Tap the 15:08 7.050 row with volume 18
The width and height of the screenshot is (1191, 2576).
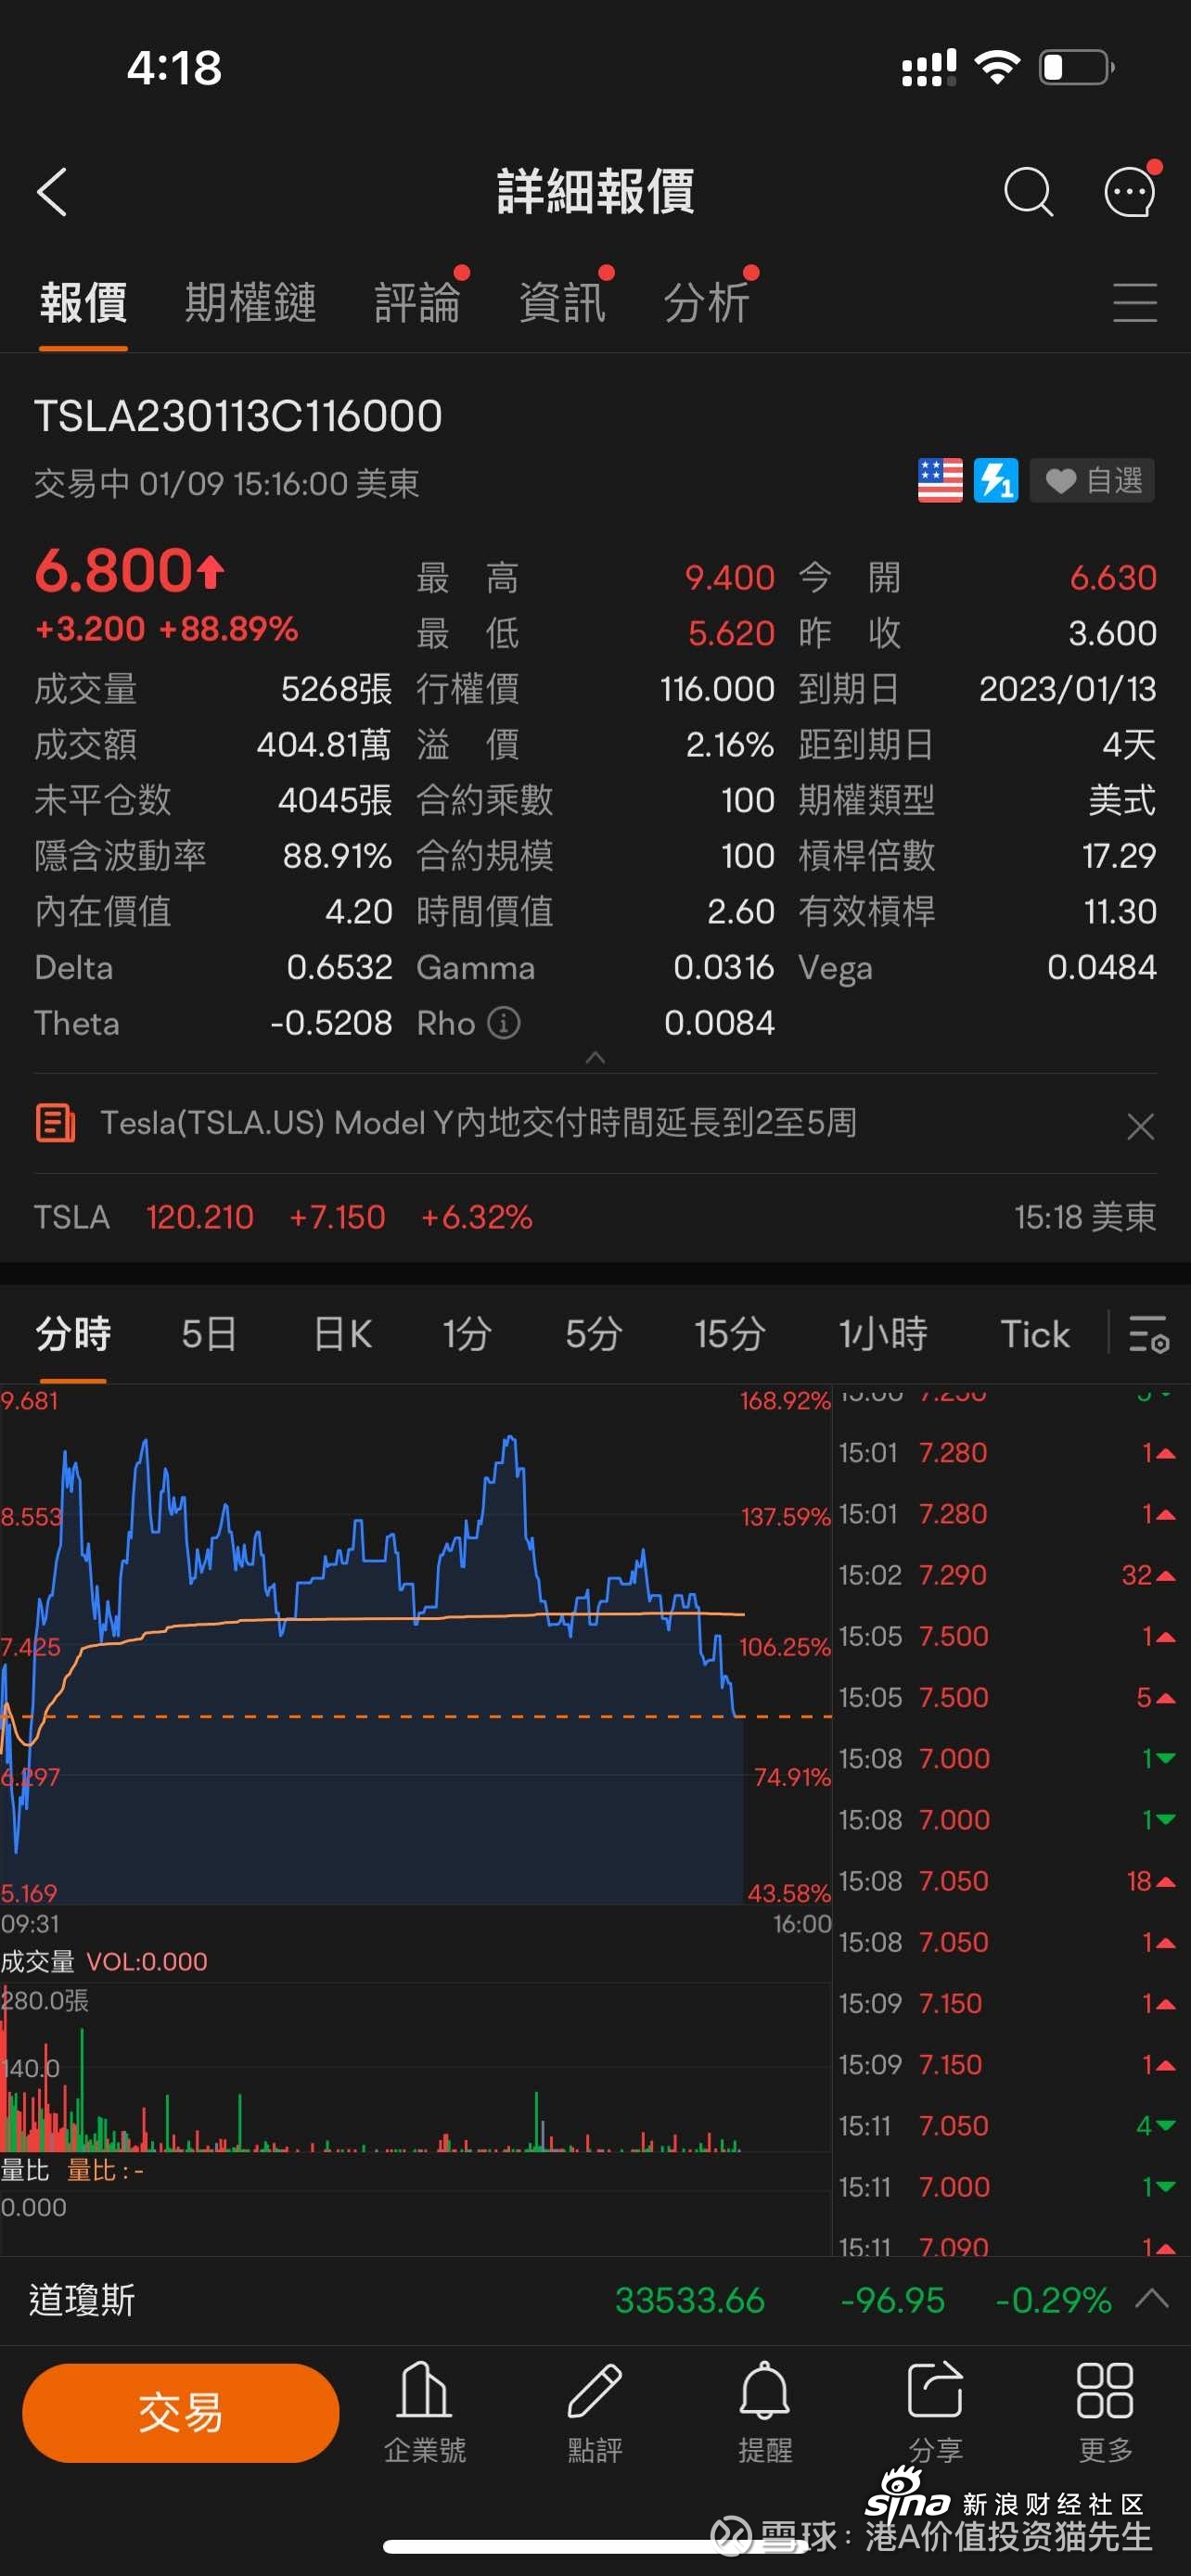tap(1008, 1881)
